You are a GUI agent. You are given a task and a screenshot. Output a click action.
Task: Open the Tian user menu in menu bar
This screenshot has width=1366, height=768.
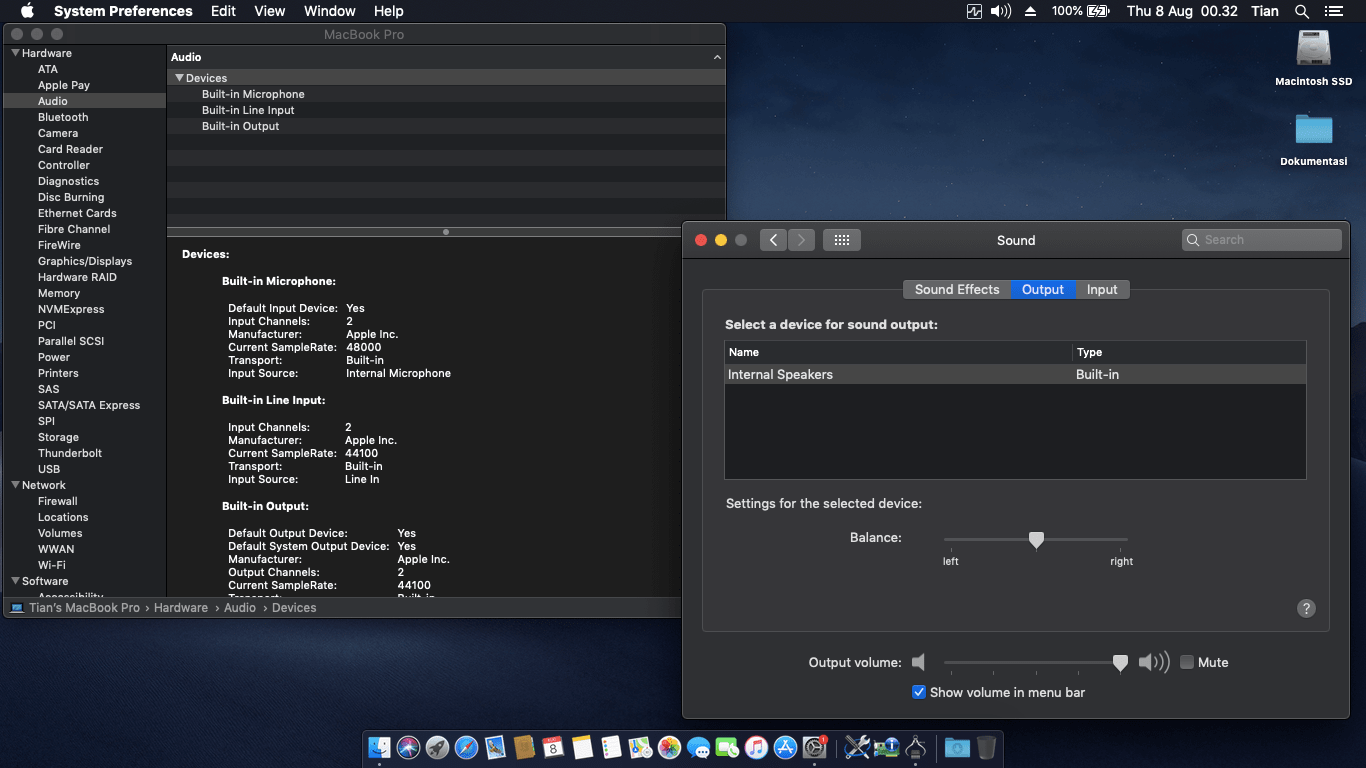click(1265, 11)
